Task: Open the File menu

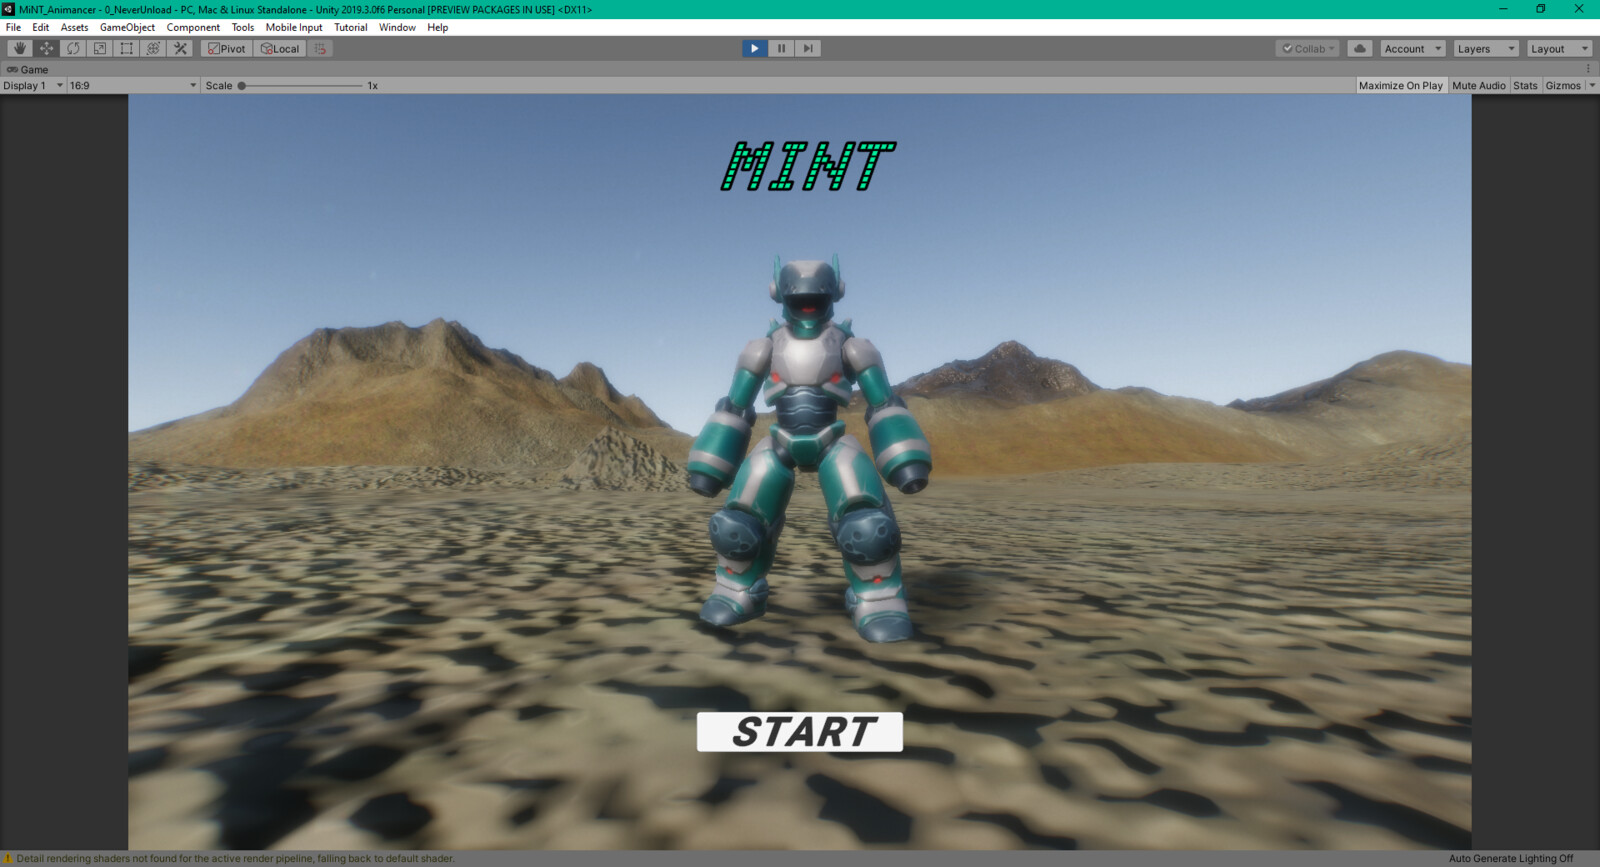Action: point(13,27)
